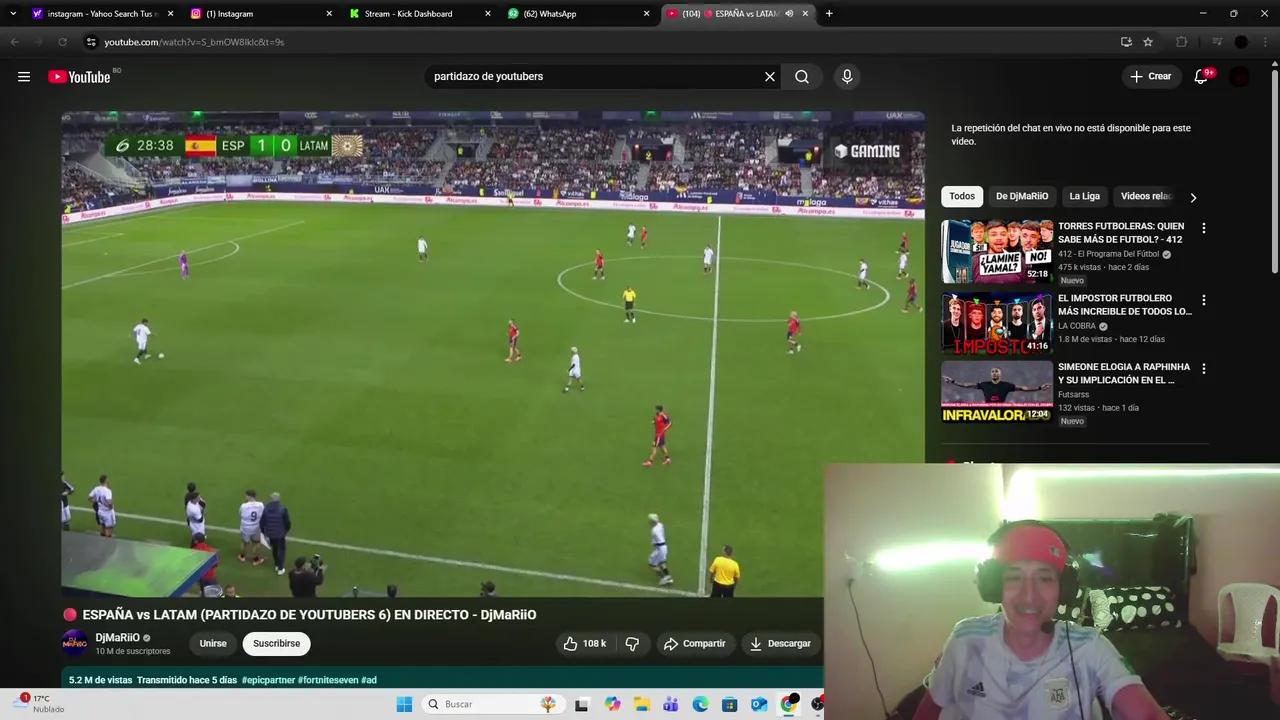
Task: Go to YouTube home via logo
Action: point(79,77)
